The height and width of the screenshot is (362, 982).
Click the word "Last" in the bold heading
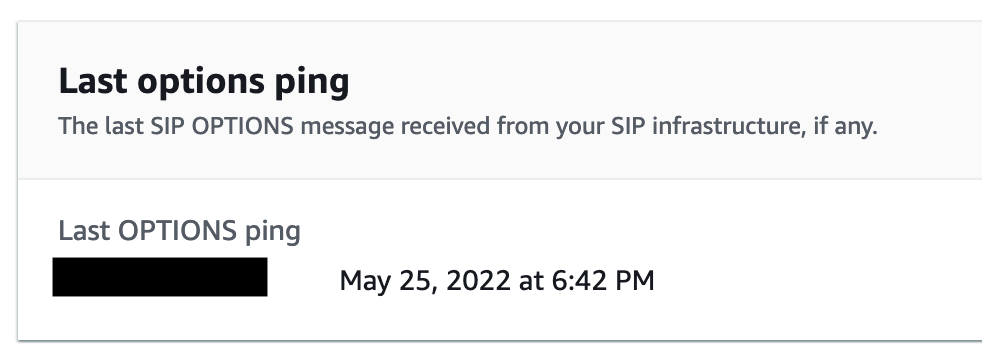(x=93, y=81)
